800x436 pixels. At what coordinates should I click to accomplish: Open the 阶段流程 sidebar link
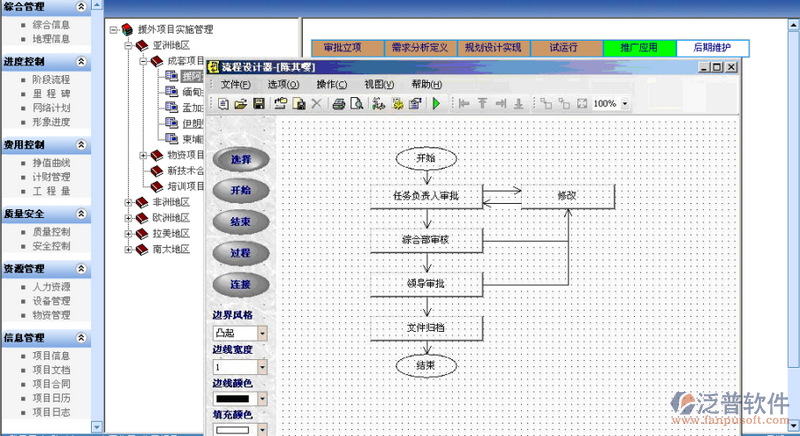[51, 79]
